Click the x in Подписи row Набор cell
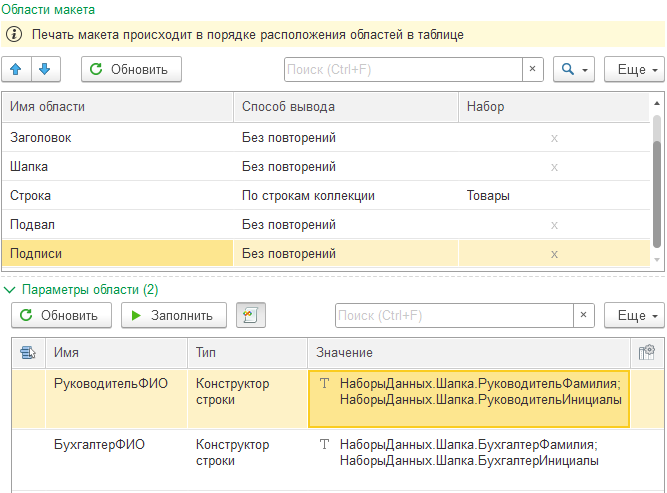 (x=554, y=254)
